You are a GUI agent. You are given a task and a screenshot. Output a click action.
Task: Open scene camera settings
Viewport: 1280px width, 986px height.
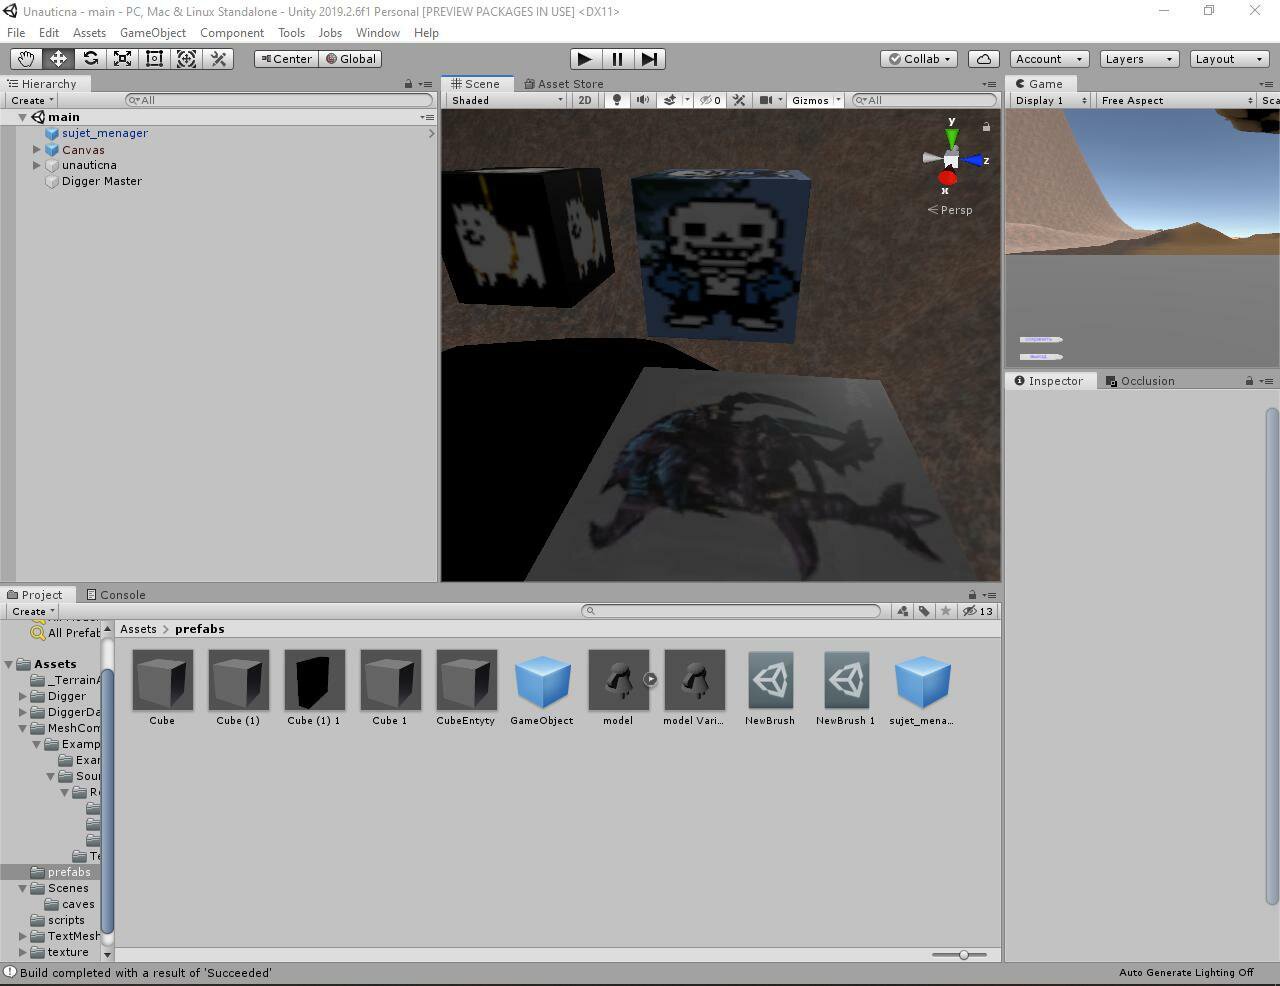pyautogui.click(x=766, y=100)
